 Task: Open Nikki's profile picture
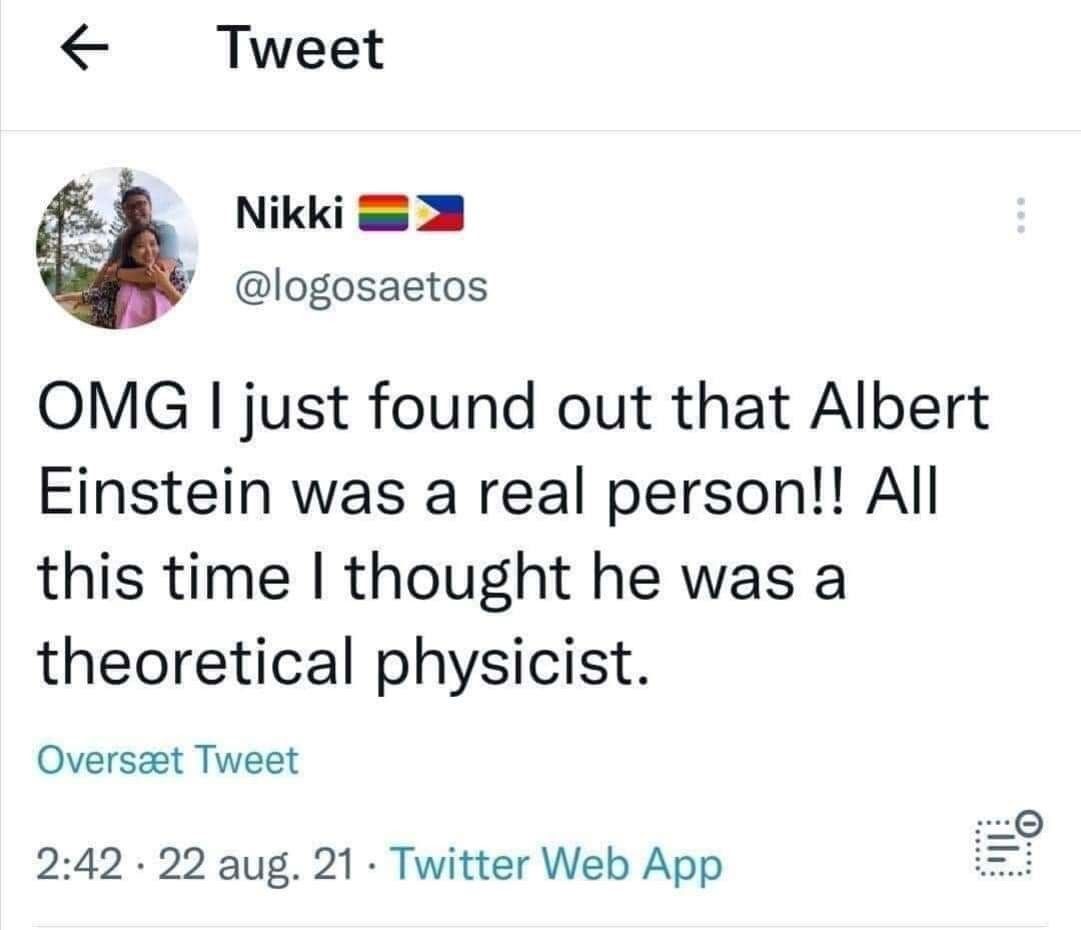click(116, 248)
